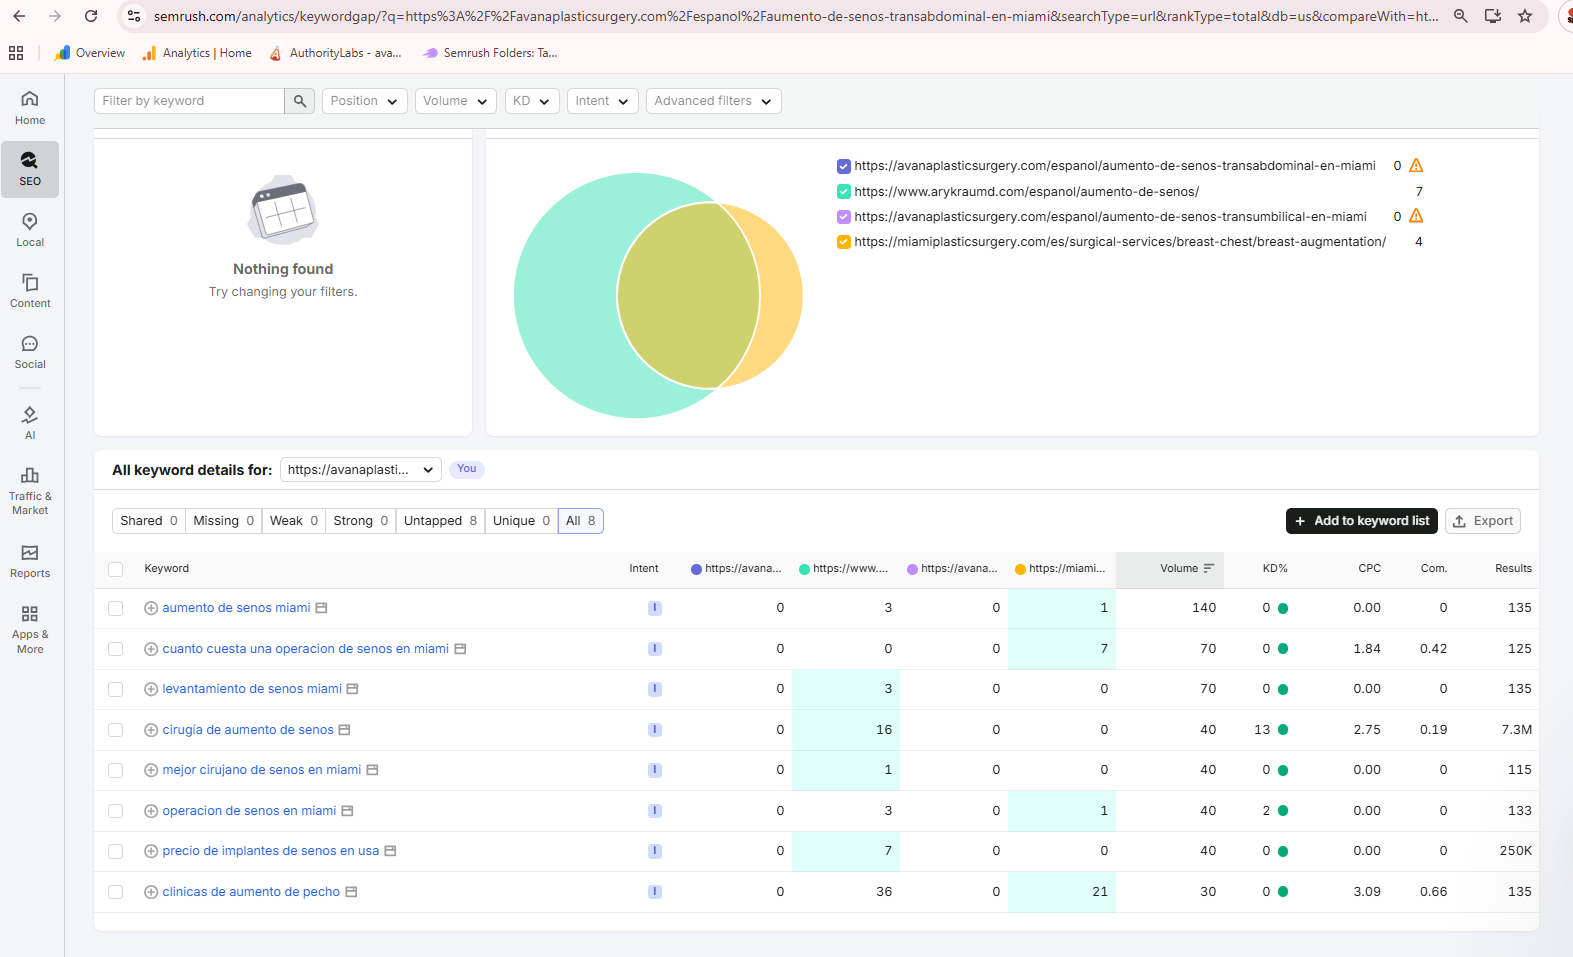Screen dimensions: 1573x957
Task: Open the Content sidebar section
Action: [x=30, y=291]
